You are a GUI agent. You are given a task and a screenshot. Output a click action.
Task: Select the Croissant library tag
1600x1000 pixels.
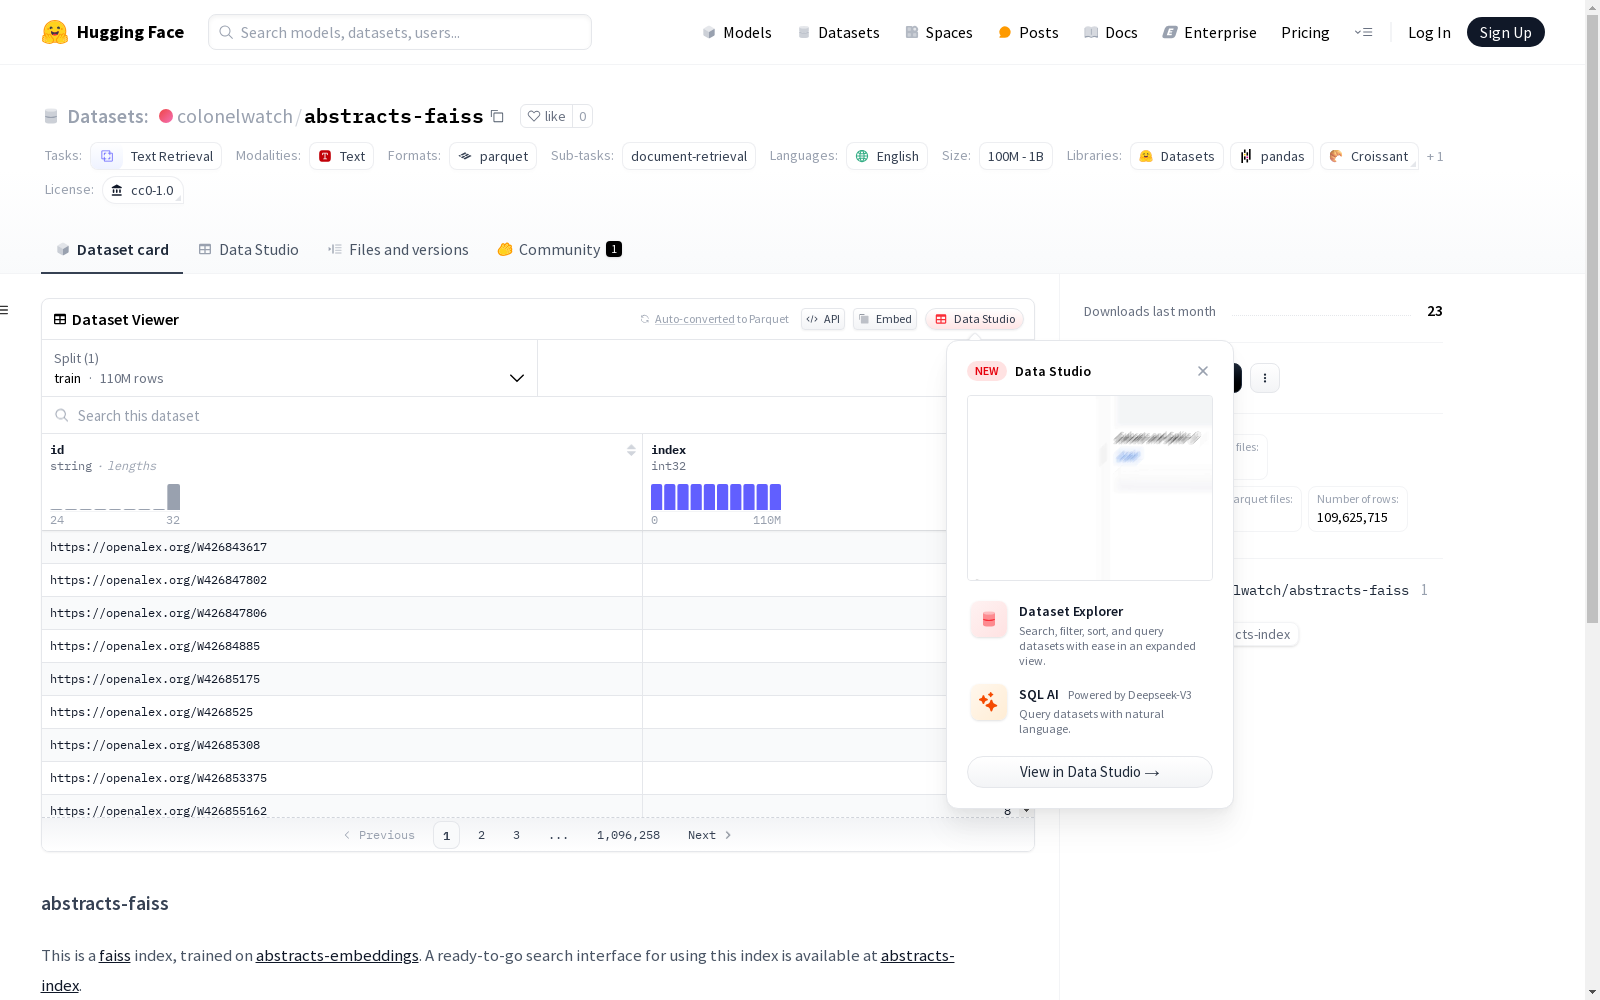1369,156
